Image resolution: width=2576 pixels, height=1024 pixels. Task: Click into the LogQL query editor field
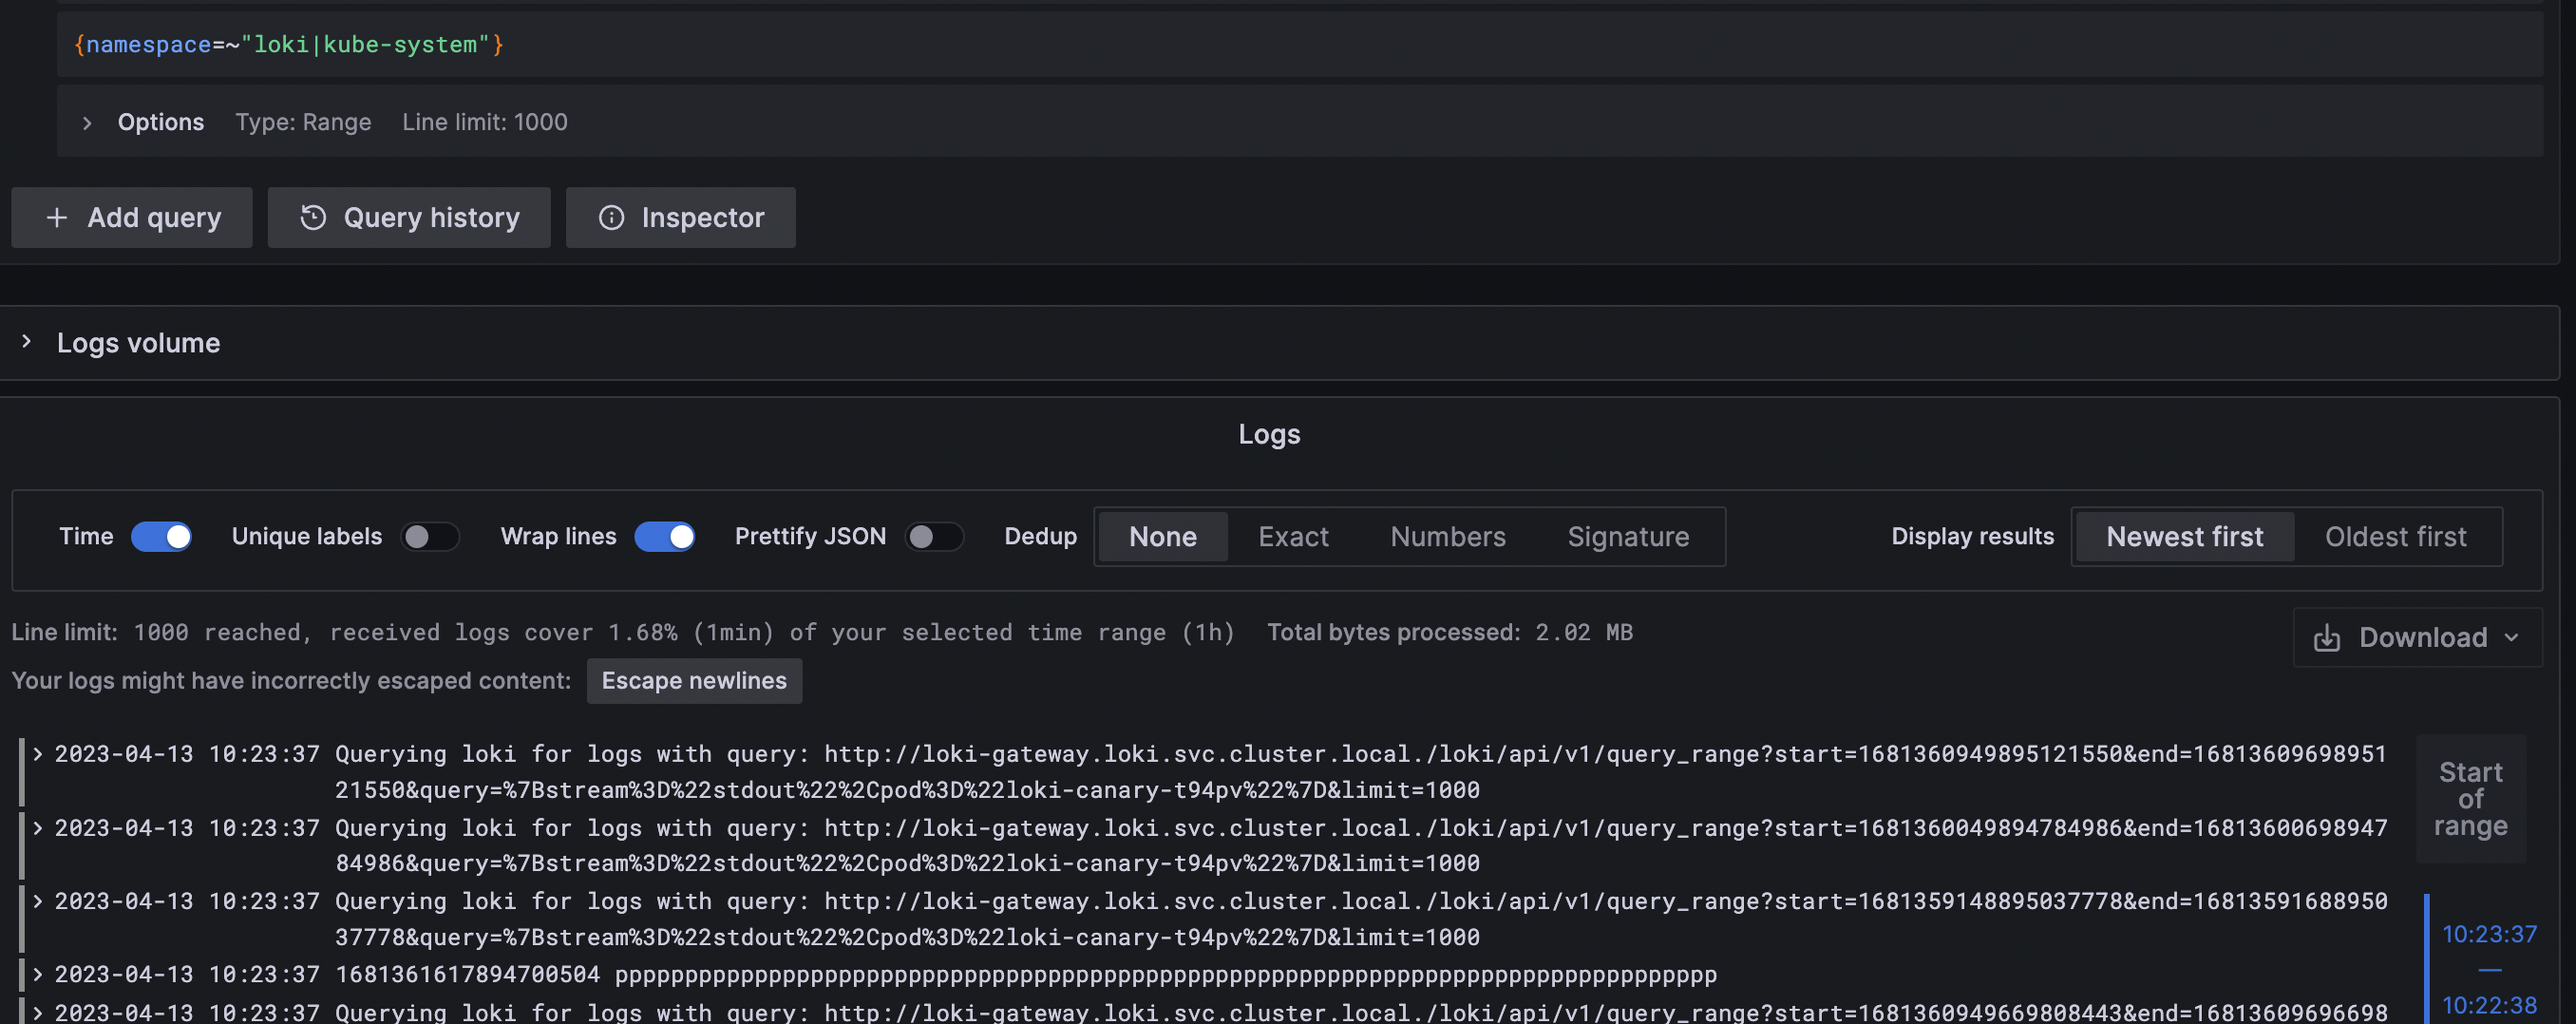pos(1299,44)
